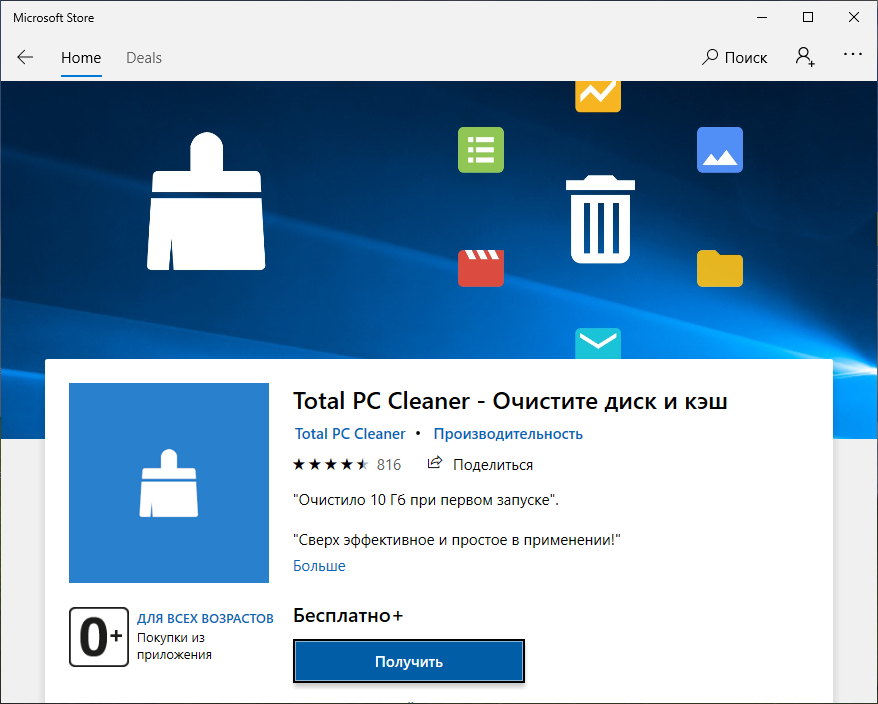Click the Сверх эффективное review quote
This screenshot has height=704, width=878.
tap(457, 540)
